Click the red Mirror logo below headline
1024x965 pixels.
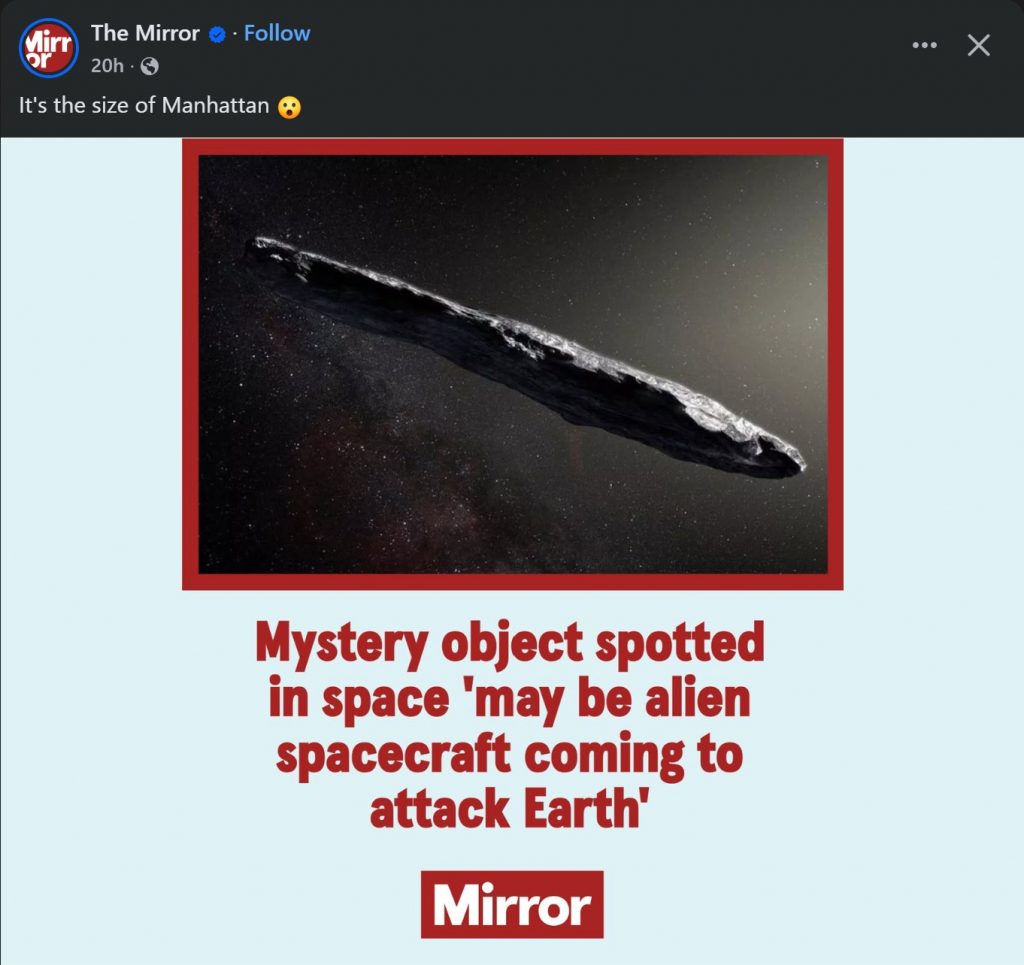point(512,905)
